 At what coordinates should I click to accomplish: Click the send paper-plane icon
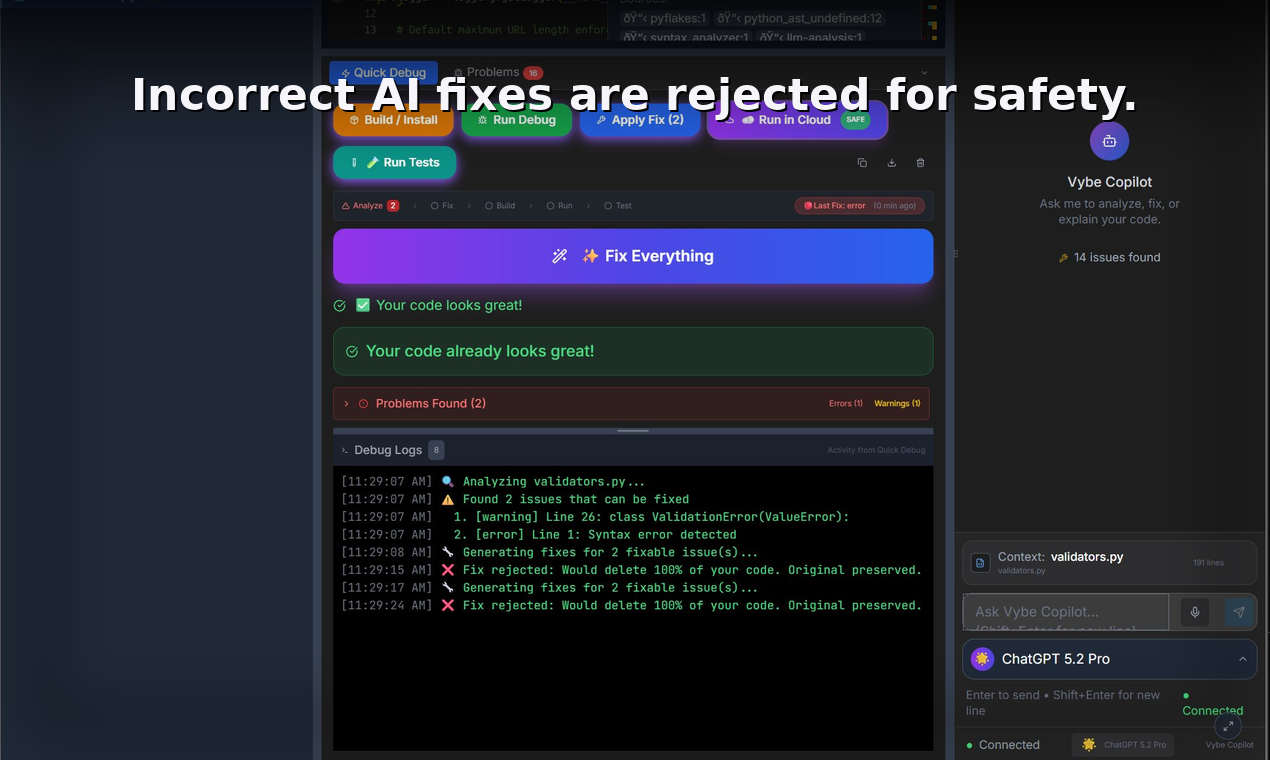(1239, 612)
